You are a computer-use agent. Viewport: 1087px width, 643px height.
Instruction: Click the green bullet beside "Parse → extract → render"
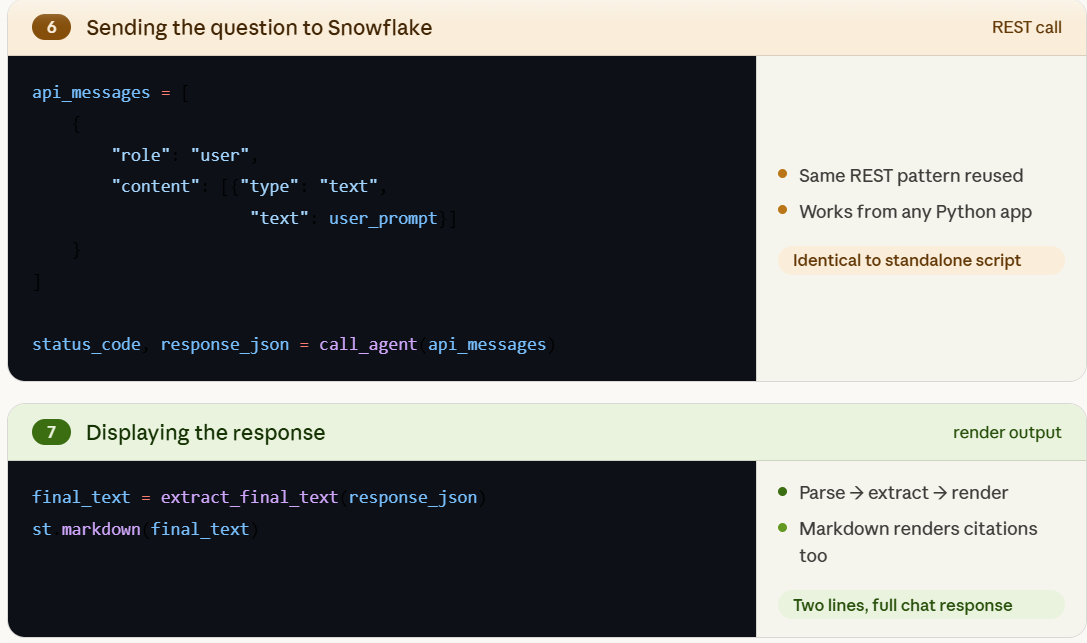coord(783,492)
